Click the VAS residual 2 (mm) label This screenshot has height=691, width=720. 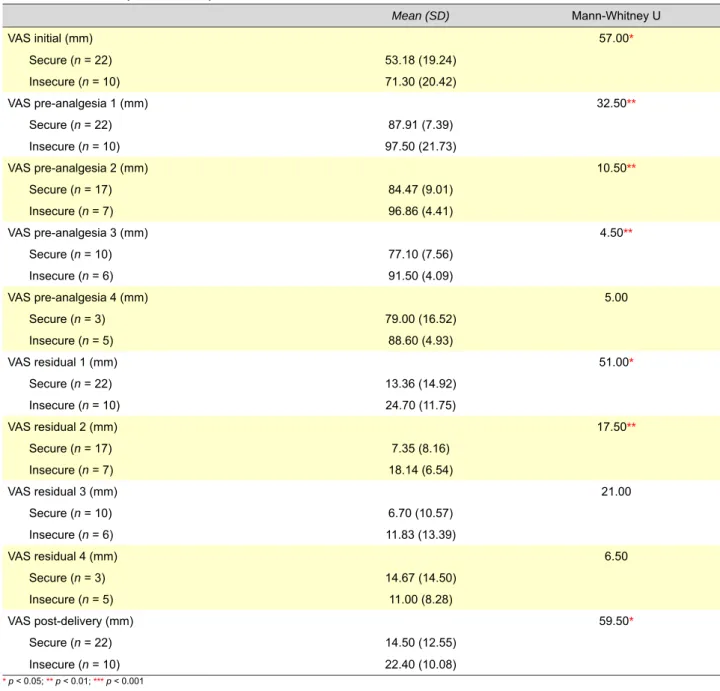(62, 427)
